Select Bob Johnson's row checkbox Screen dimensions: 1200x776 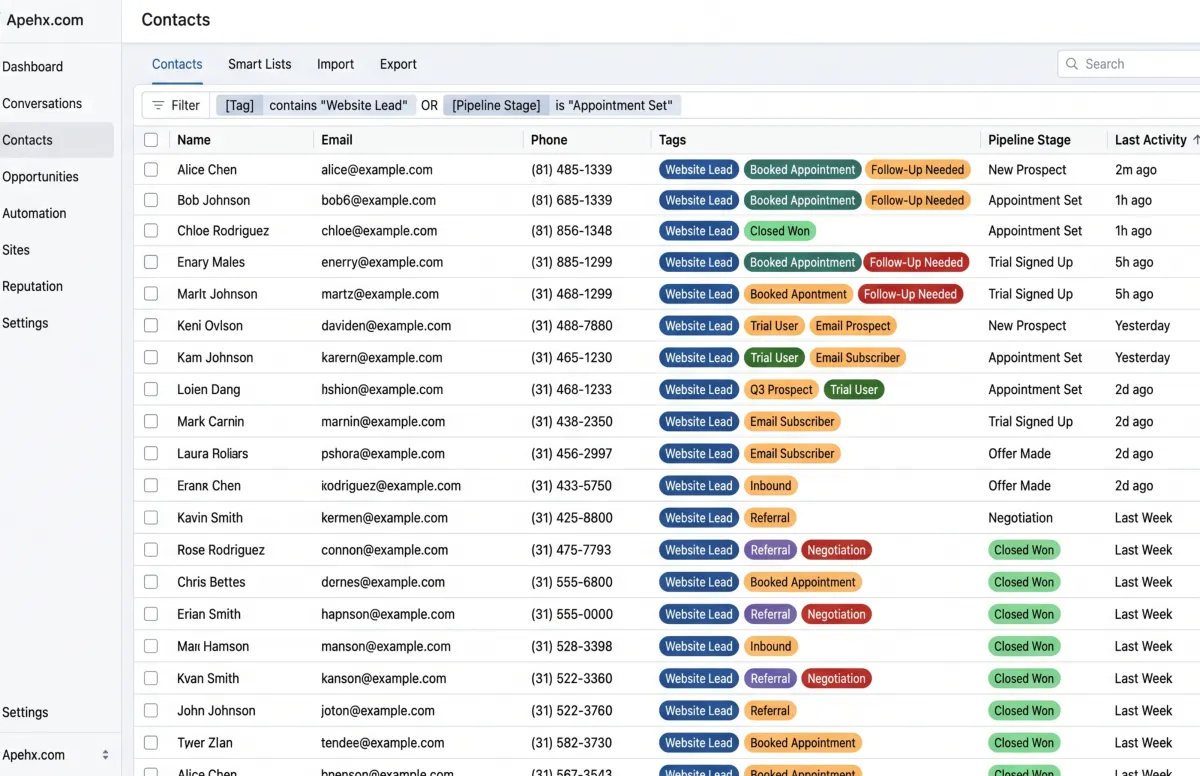tap(151, 200)
